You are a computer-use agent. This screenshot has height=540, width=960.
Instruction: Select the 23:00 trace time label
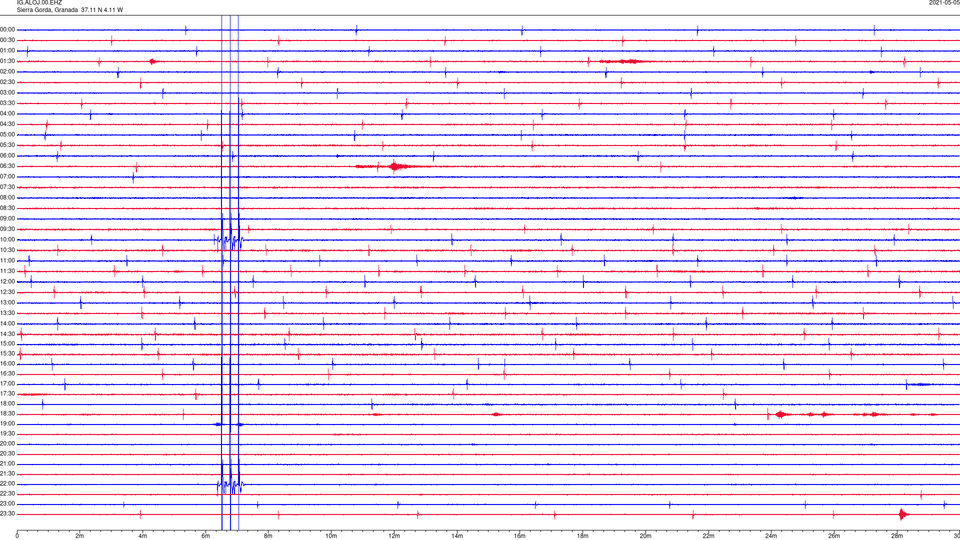tap(8, 504)
